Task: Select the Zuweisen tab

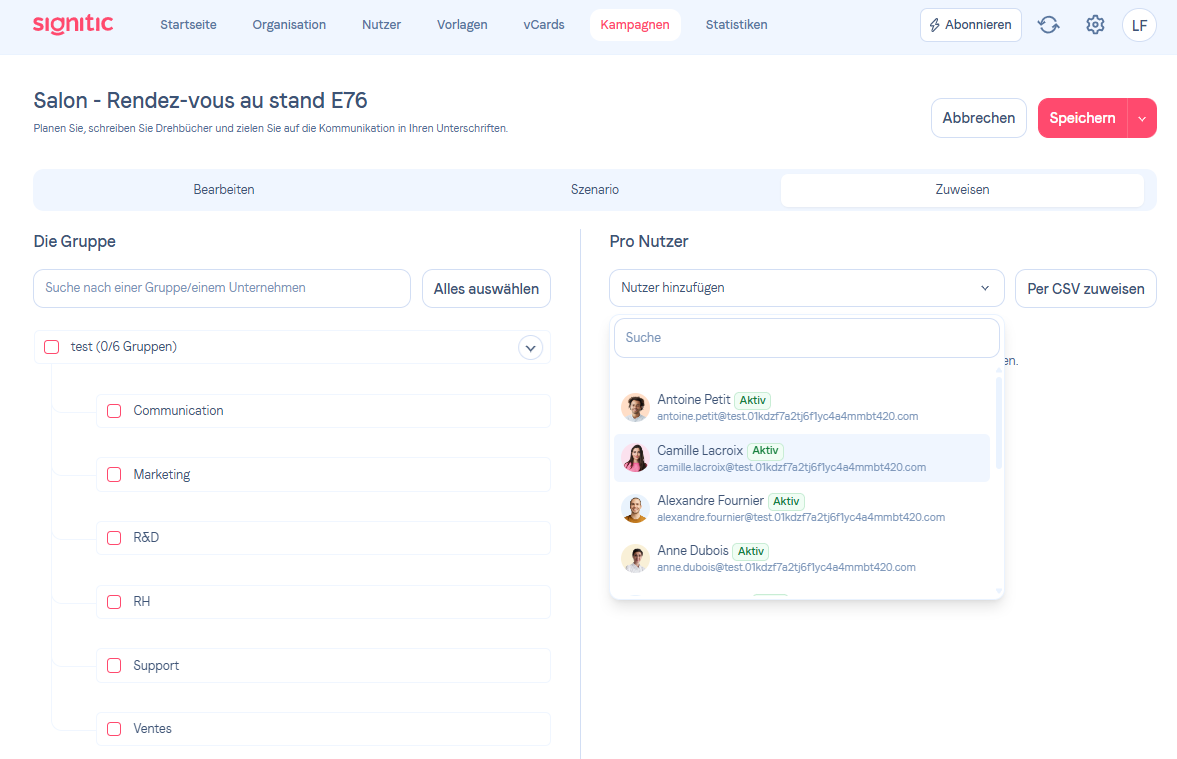Action: (x=962, y=190)
